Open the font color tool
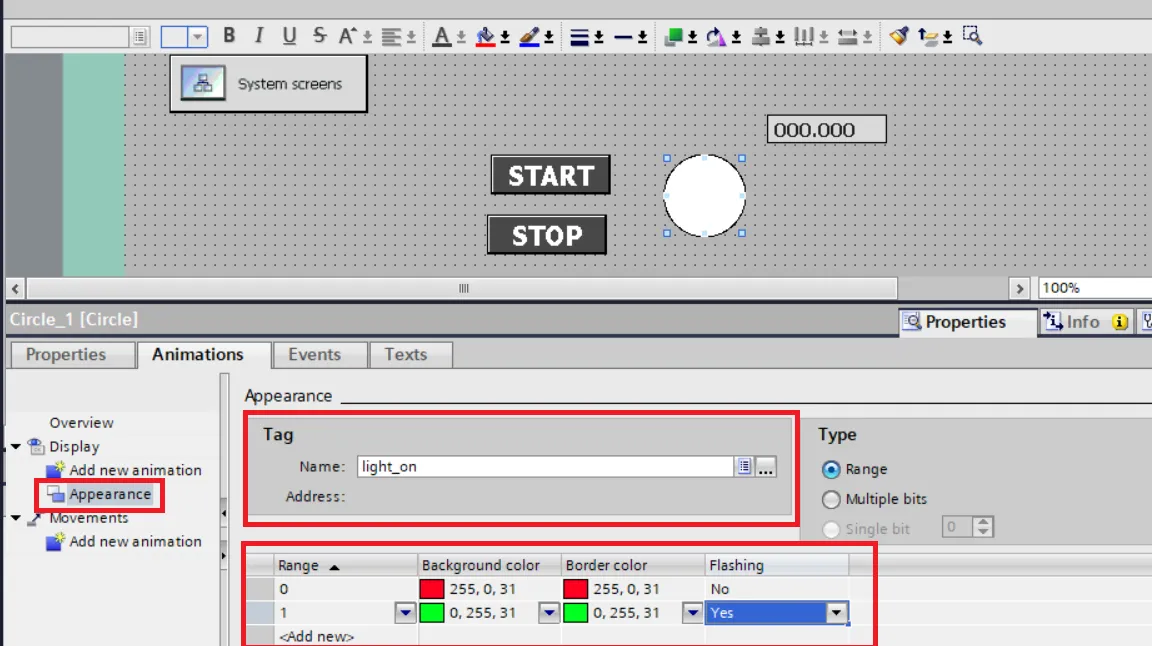The height and width of the screenshot is (646, 1152). (443, 35)
